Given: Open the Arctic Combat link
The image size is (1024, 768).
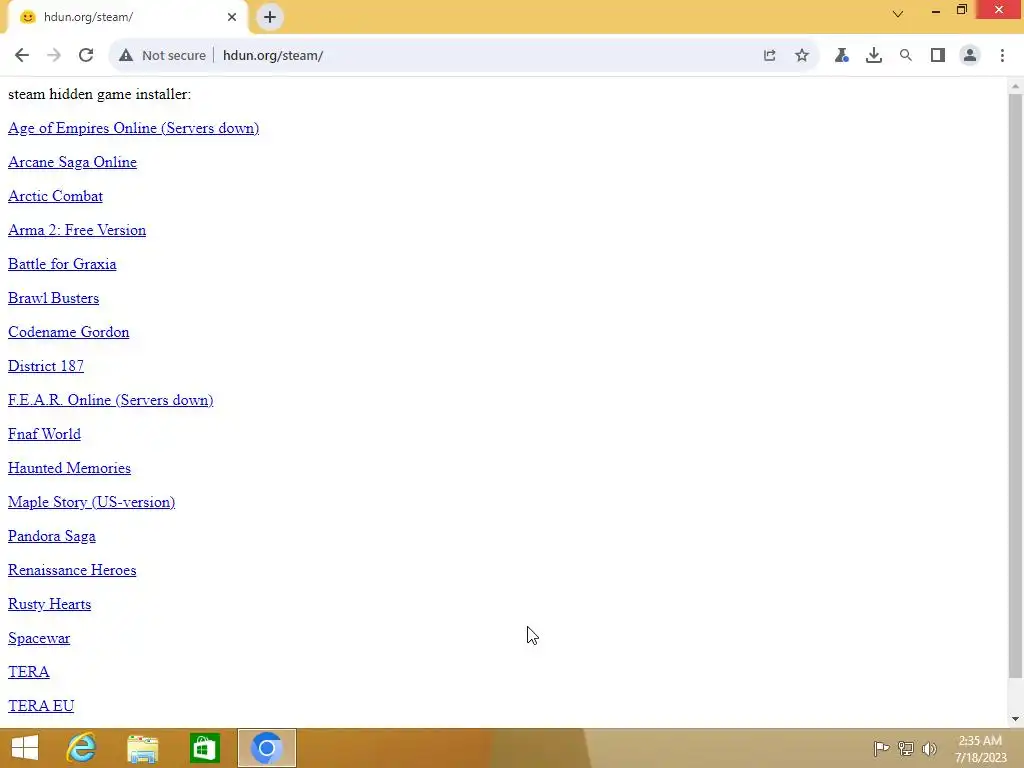Looking at the screenshot, I should (x=56, y=196).
